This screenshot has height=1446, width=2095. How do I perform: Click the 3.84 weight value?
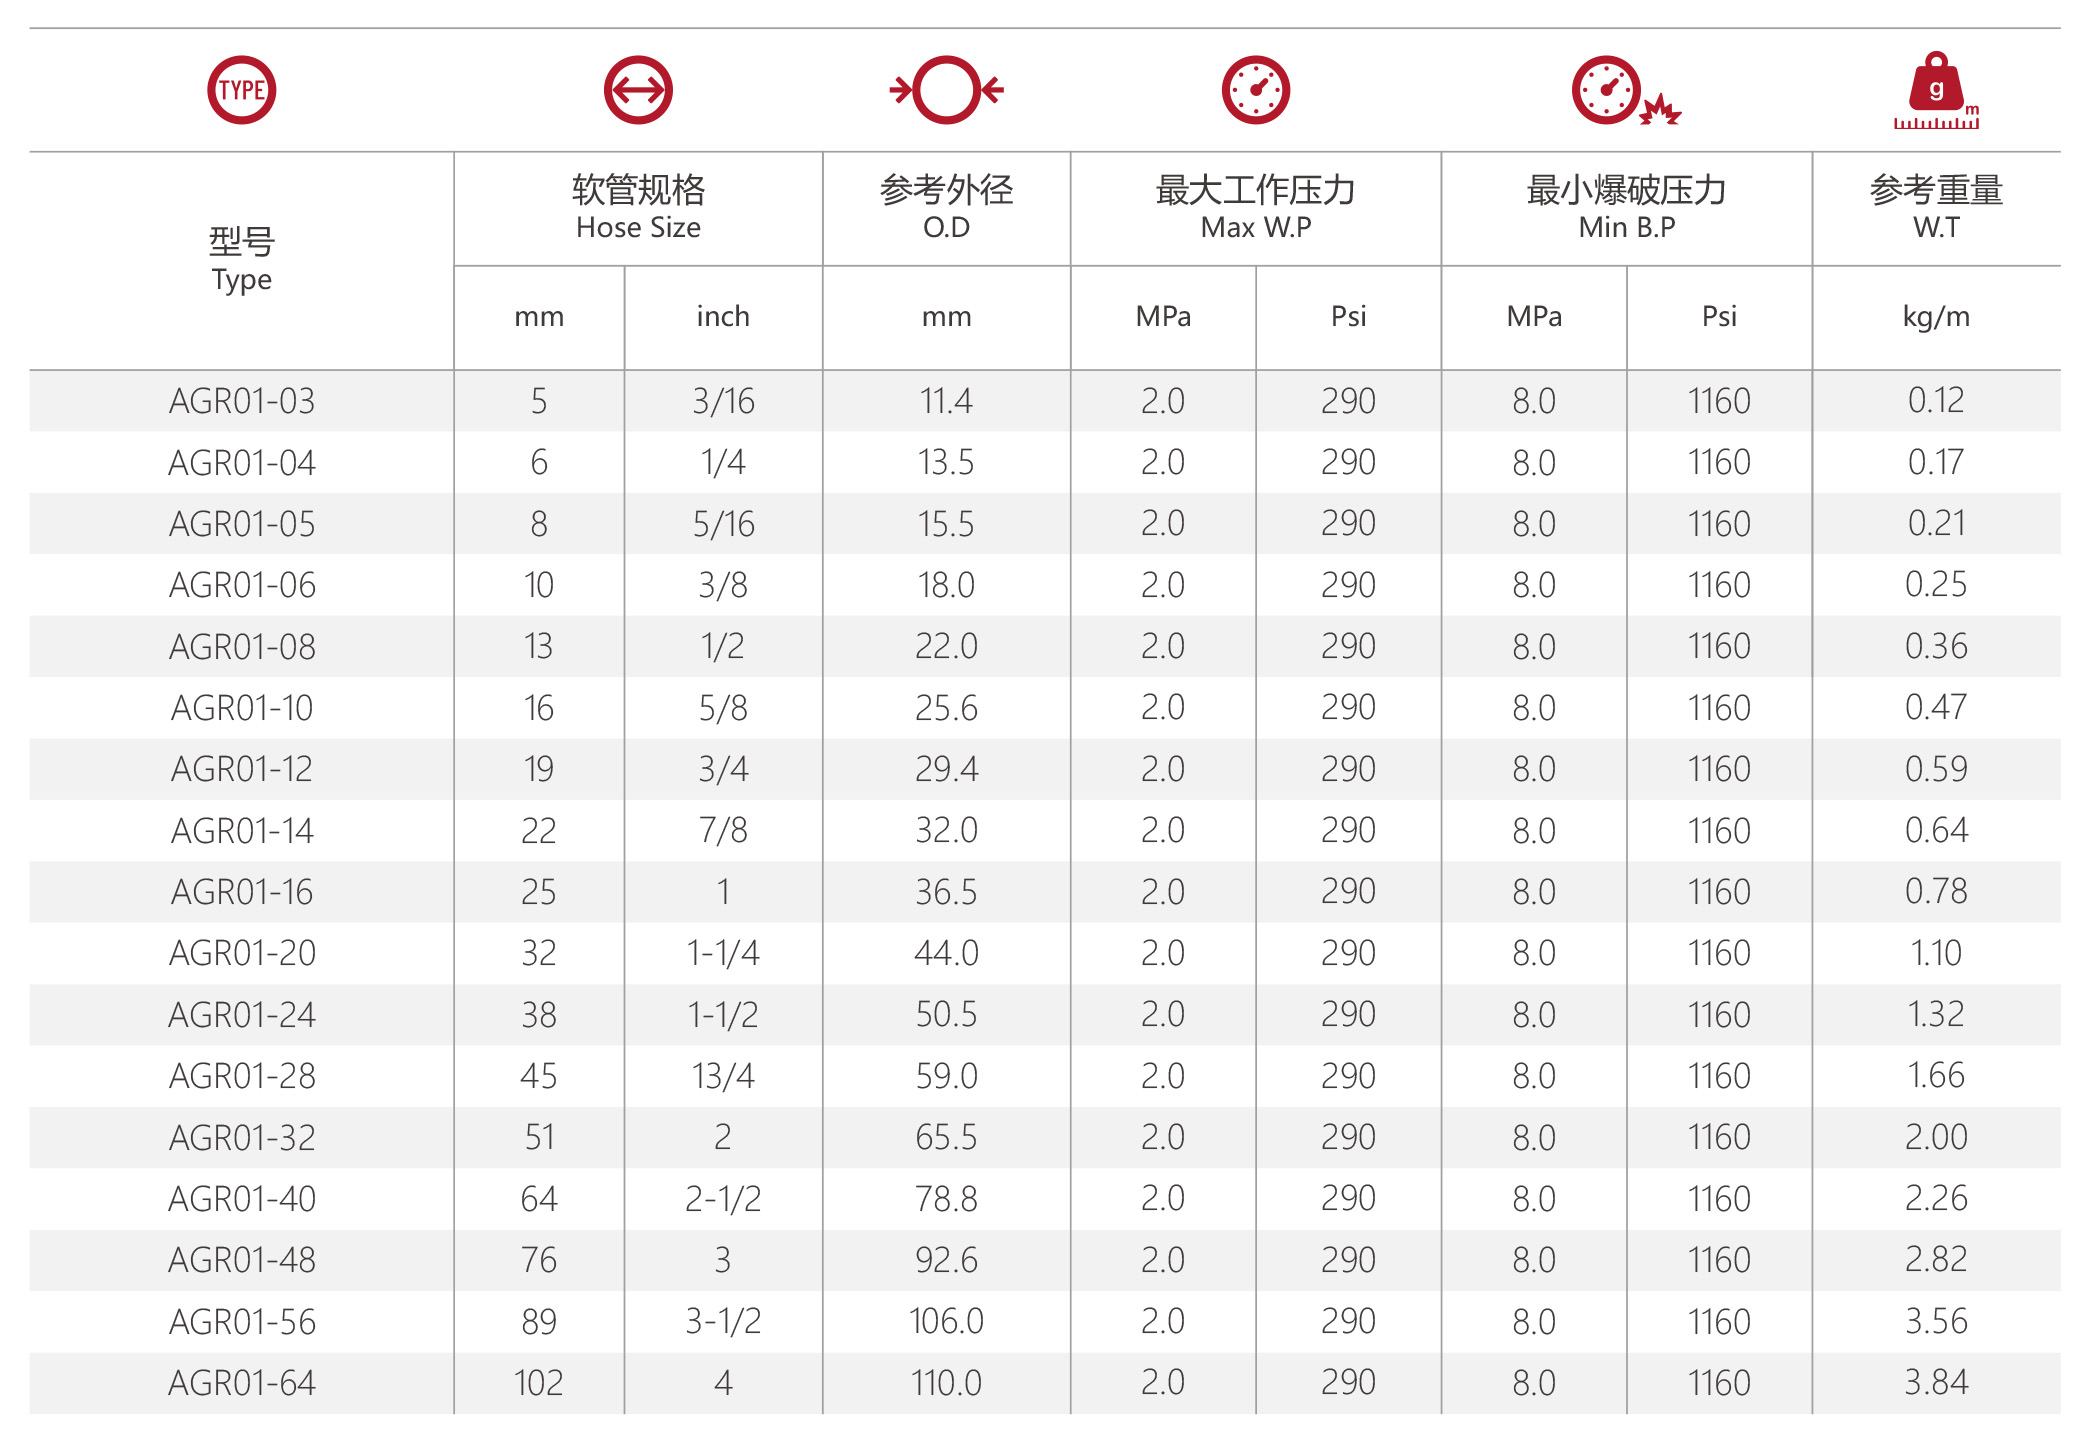coord(1936,1383)
